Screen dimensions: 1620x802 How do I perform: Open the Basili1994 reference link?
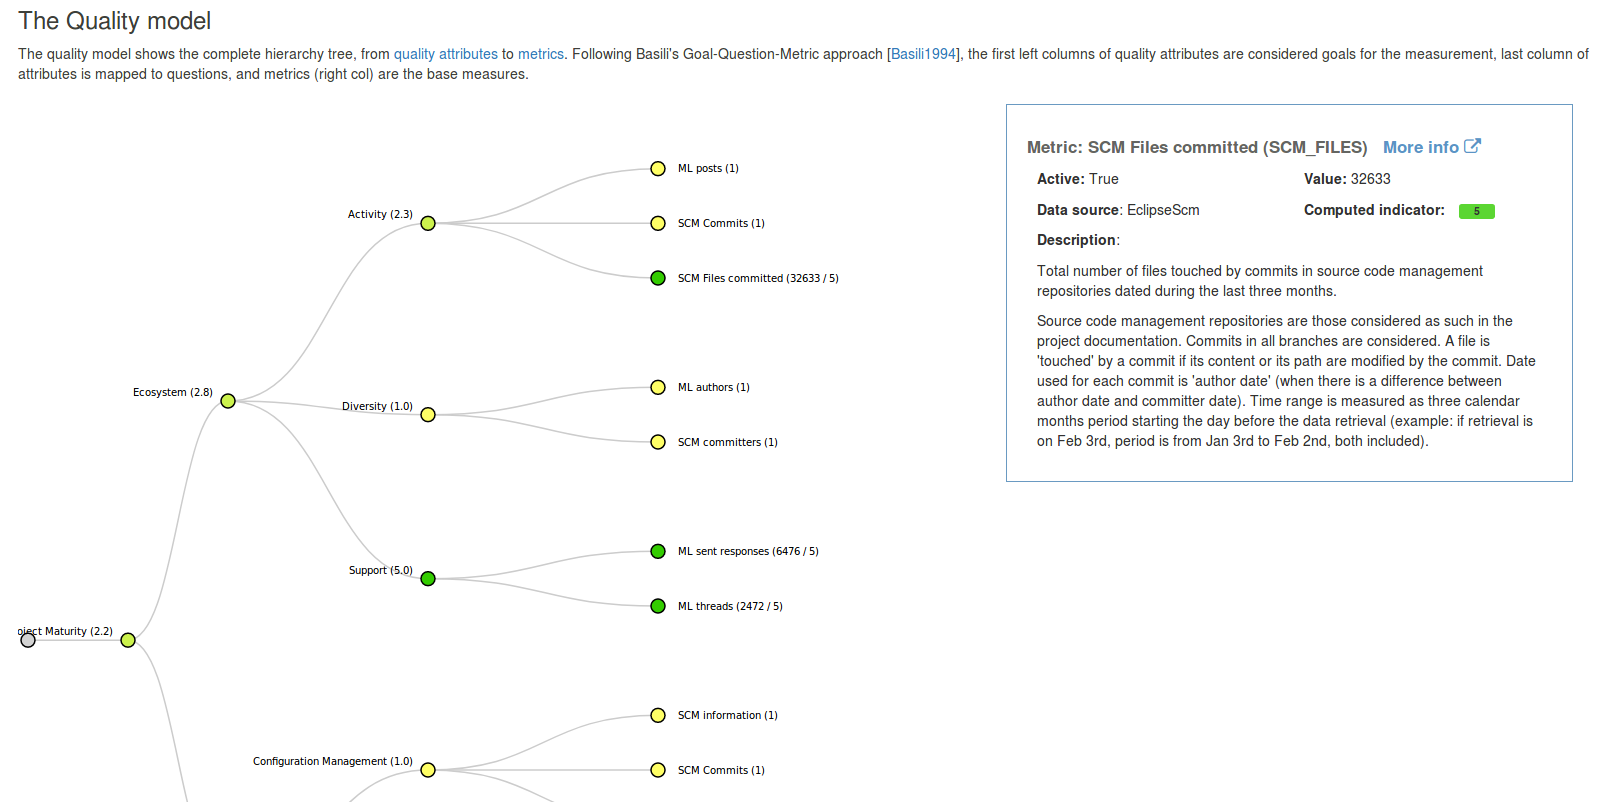923,54
